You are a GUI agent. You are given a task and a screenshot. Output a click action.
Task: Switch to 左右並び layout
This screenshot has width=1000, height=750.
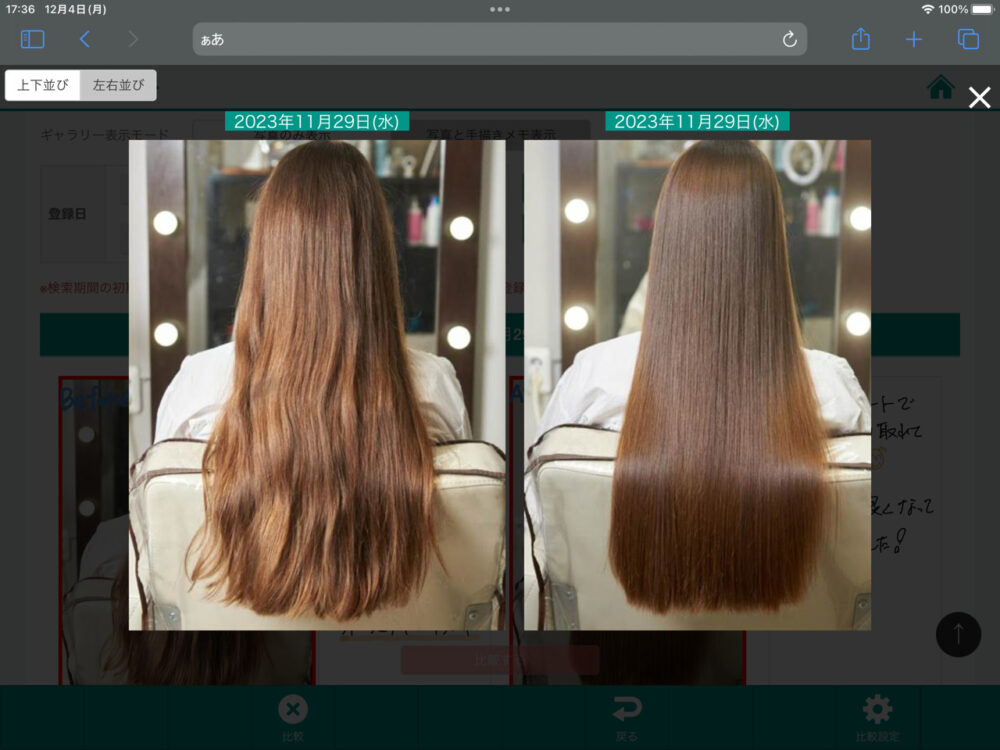119,85
